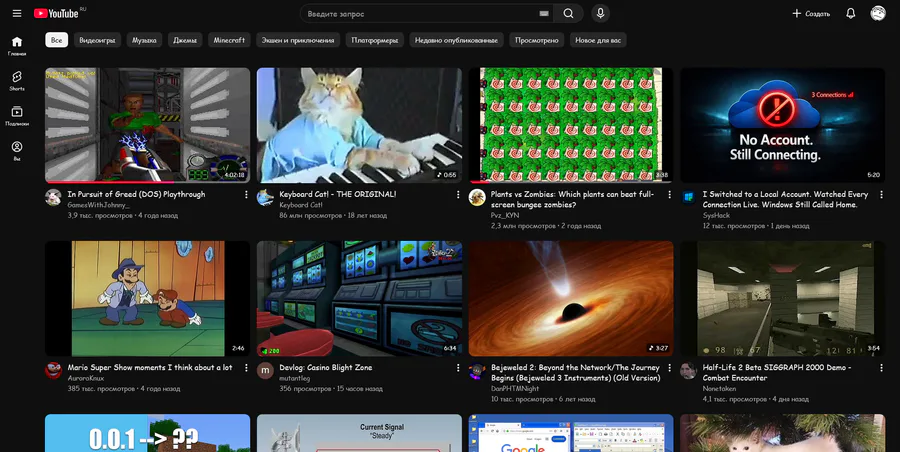Open Casino Blight Zone devlog thumbnail

coord(359,299)
